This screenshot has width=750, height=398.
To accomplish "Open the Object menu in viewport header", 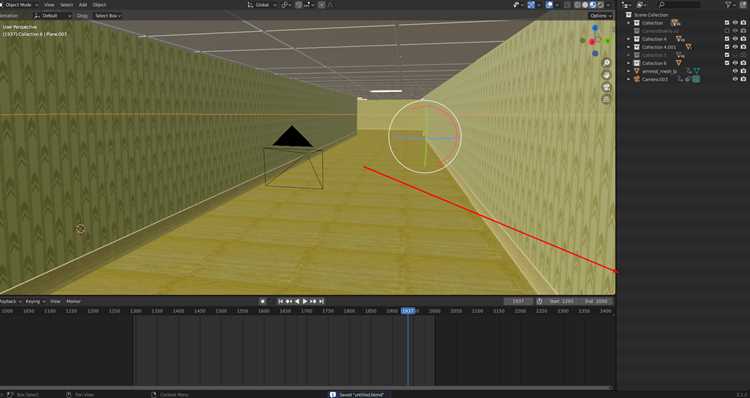I will (99, 5).
